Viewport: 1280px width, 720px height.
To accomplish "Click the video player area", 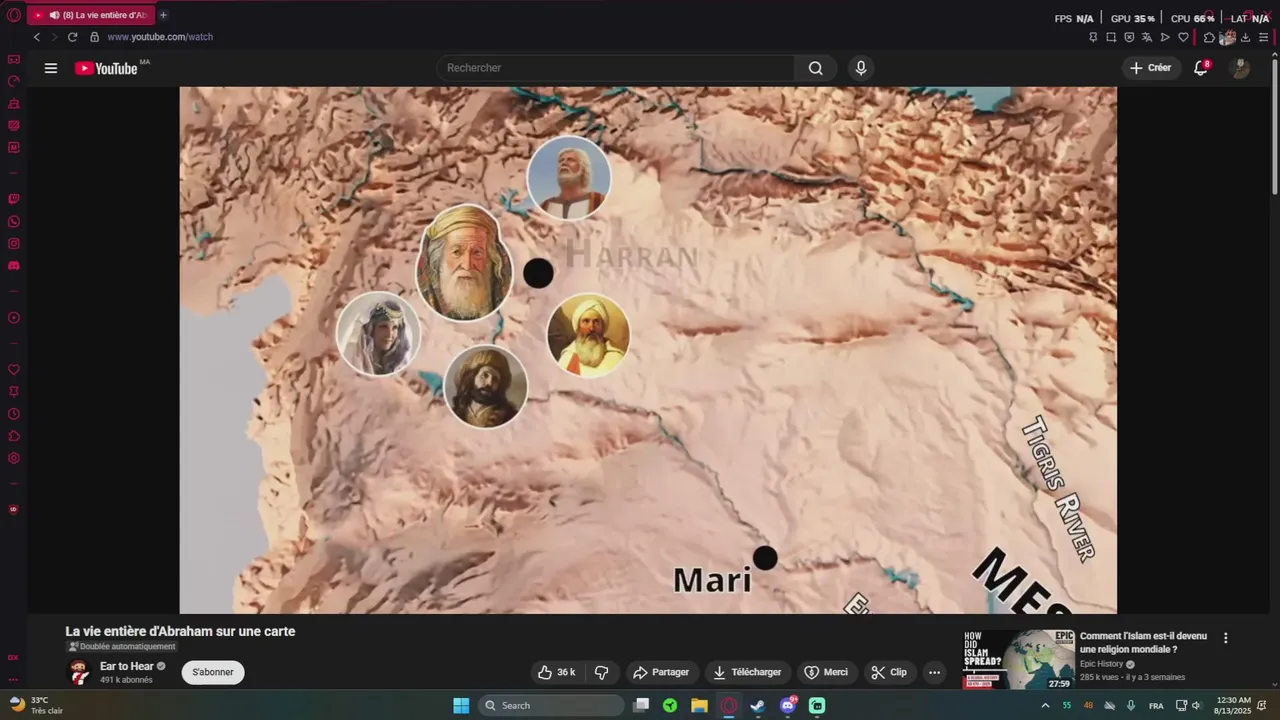I will click(648, 350).
